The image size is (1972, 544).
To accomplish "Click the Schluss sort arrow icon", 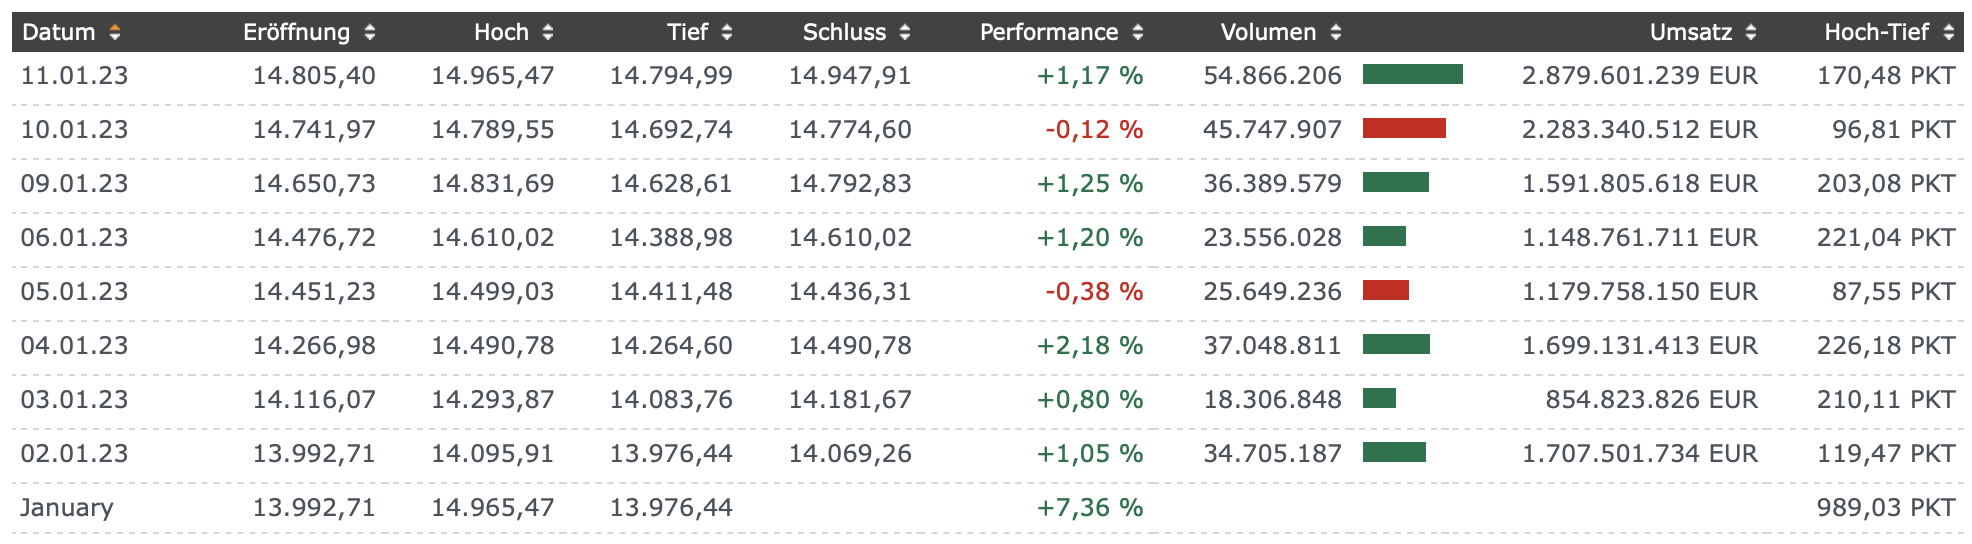I will tap(905, 33).
